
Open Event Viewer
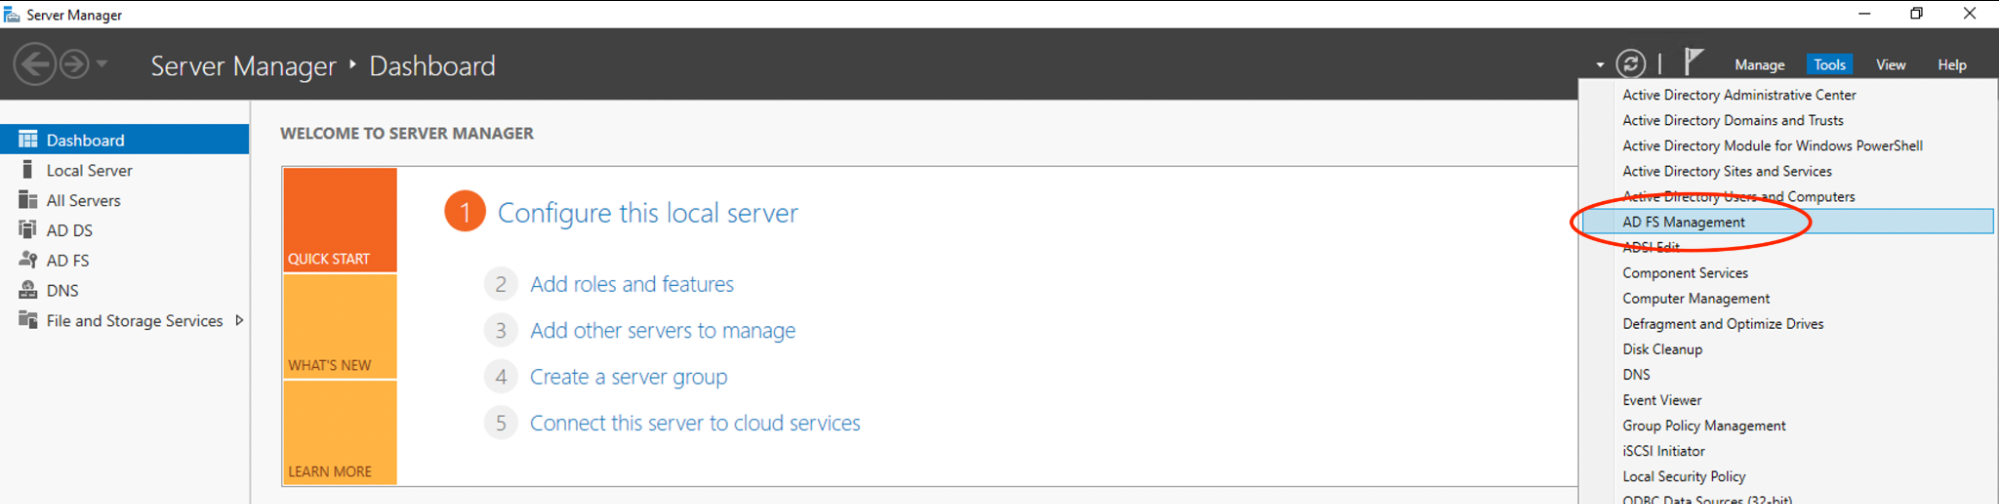tap(1662, 400)
